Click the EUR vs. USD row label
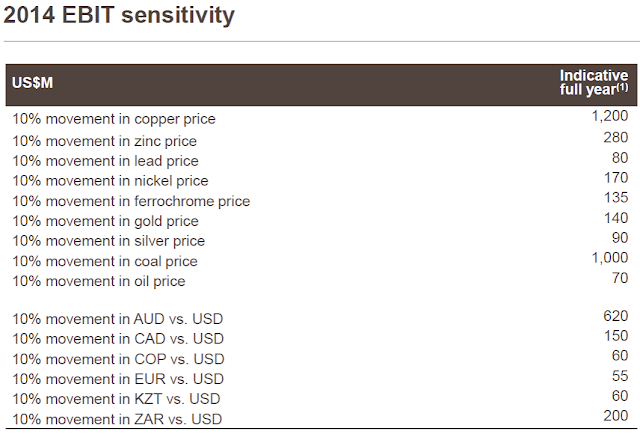 pos(118,378)
